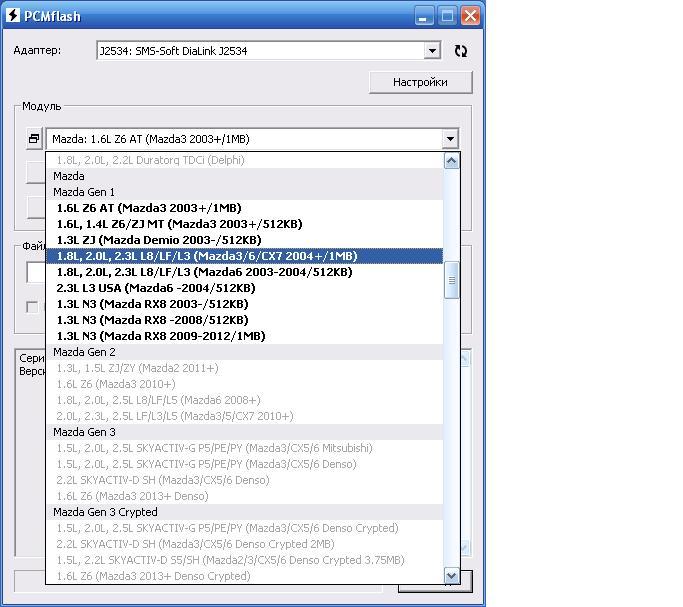Screen dimensions: 683x607
Task: Click the dropdown list scrollbar thumb
Action: [452, 280]
